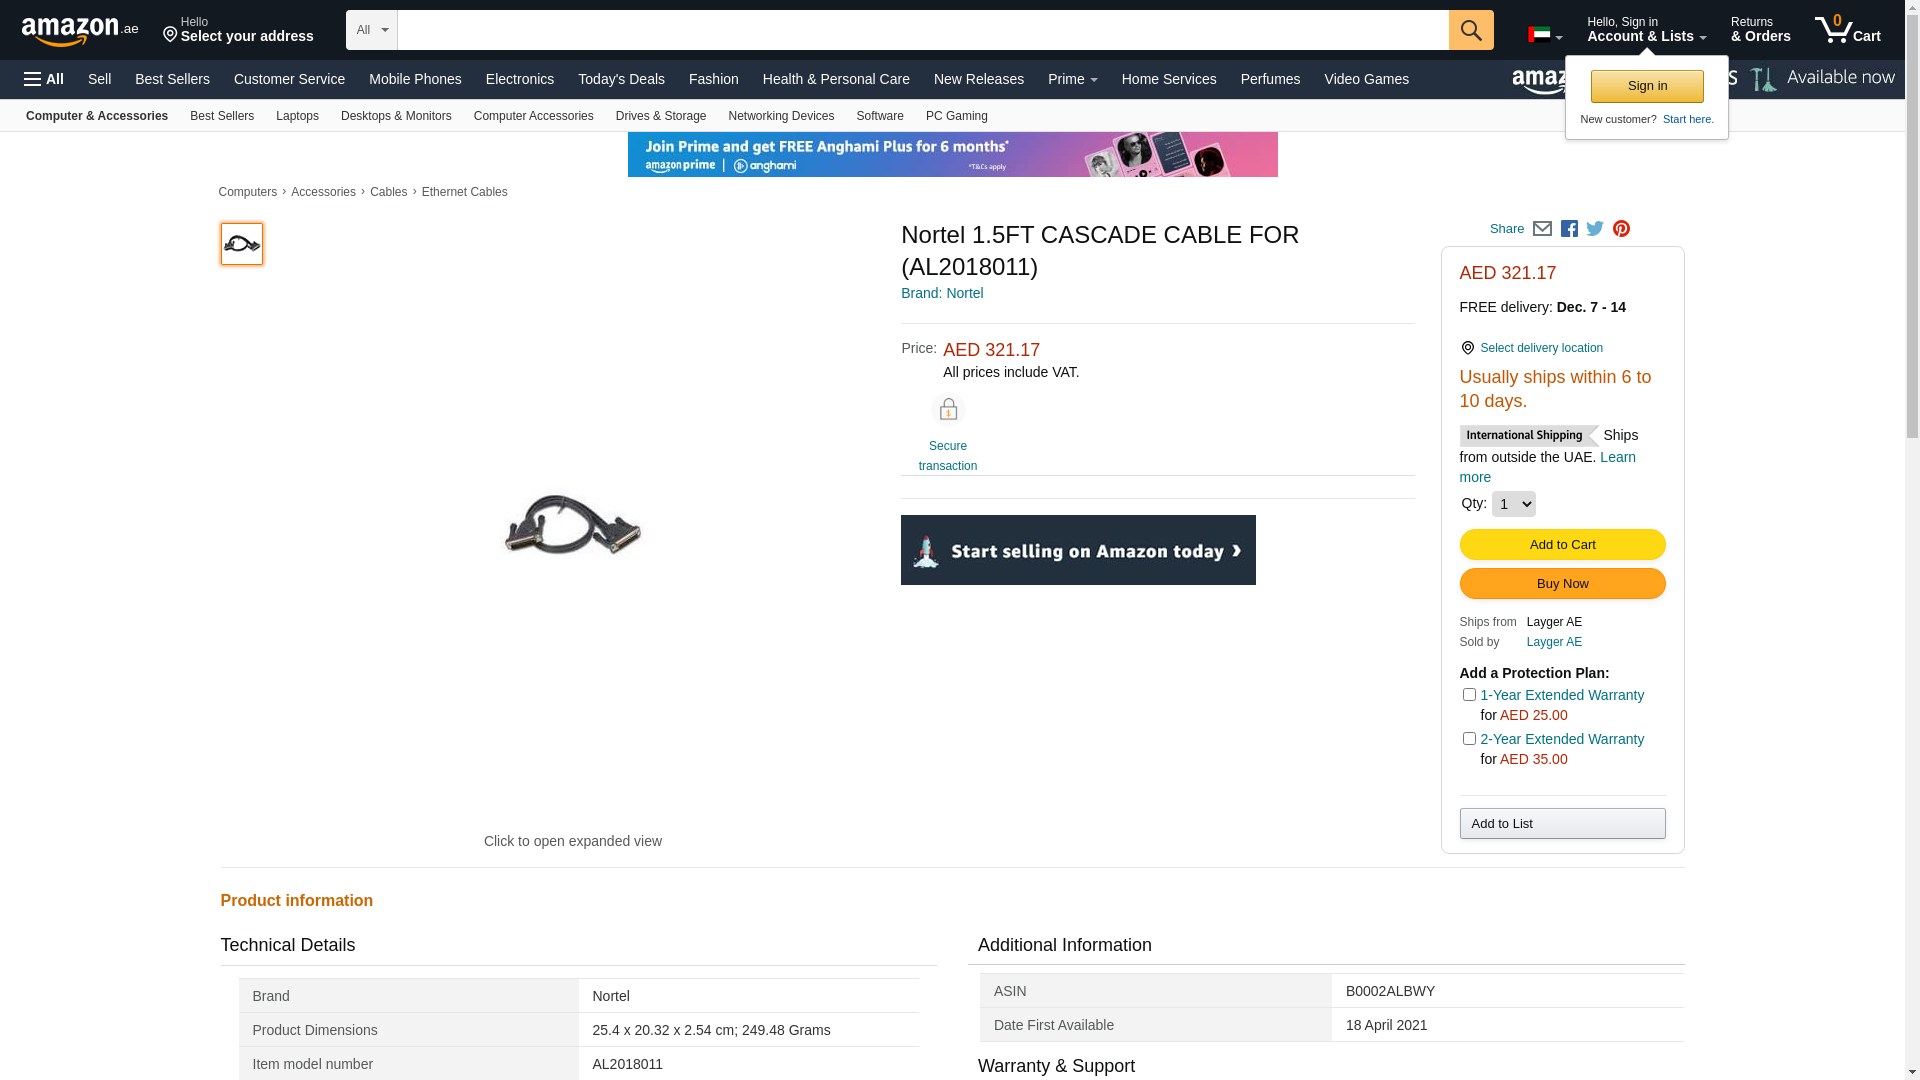The image size is (1920, 1080).
Task: Click the Add to Cart button
Action: pyautogui.click(x=1562, y=545)
